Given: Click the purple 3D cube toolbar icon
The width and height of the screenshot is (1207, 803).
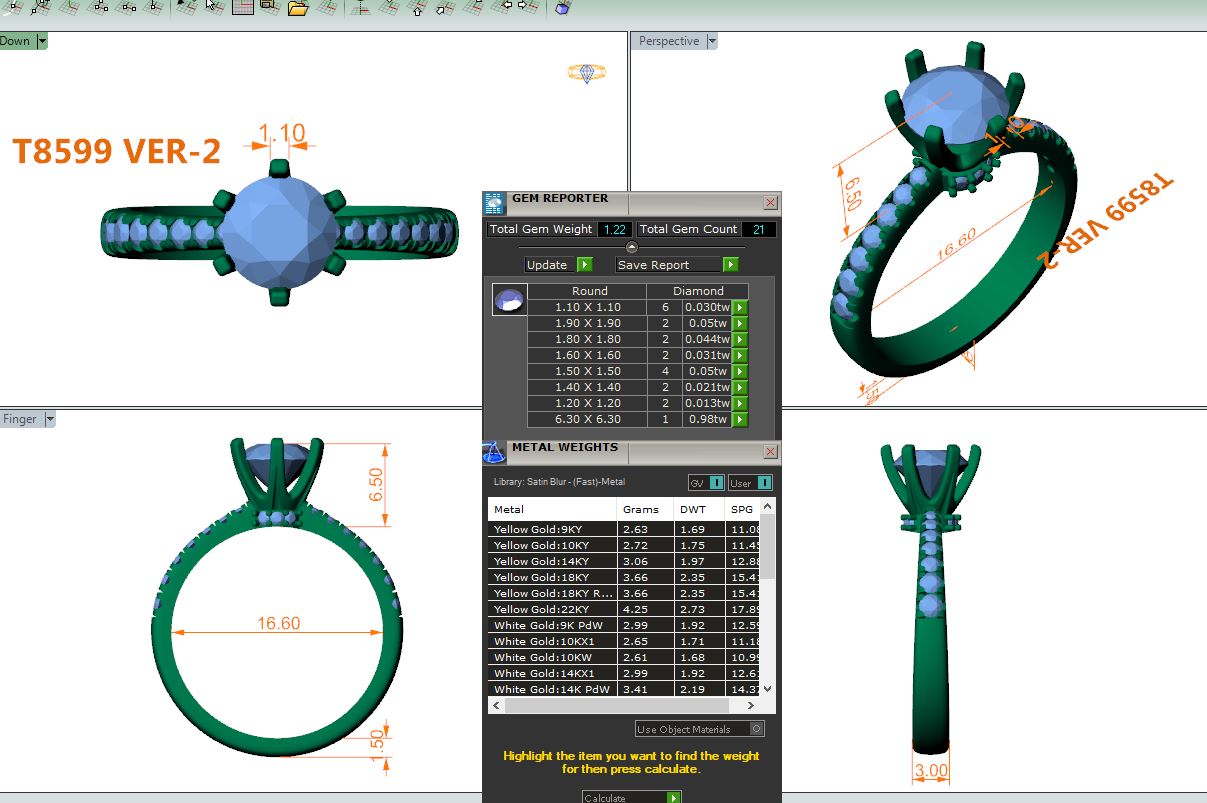Looking at the screenshot, I should [x=563, y=8].
